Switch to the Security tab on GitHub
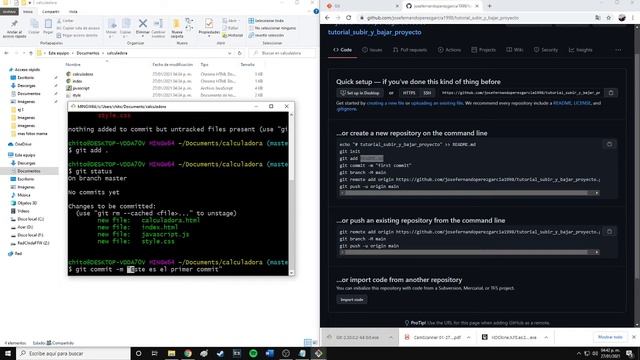This screenshot has width=640, height=360. (x=545, y=50)
